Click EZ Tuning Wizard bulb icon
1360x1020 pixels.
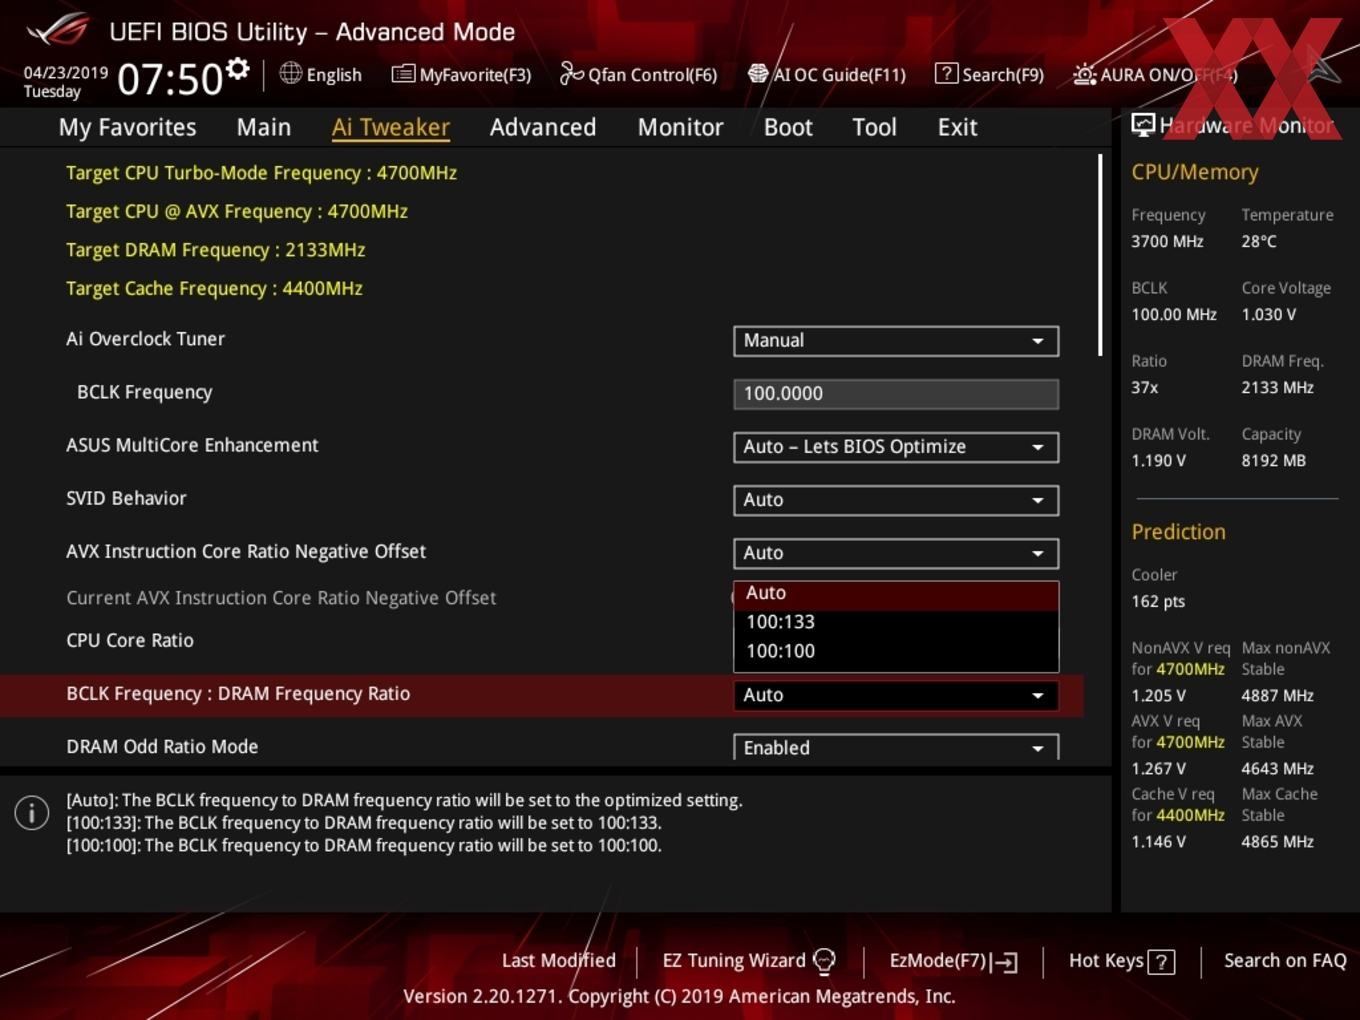[824, 961]
